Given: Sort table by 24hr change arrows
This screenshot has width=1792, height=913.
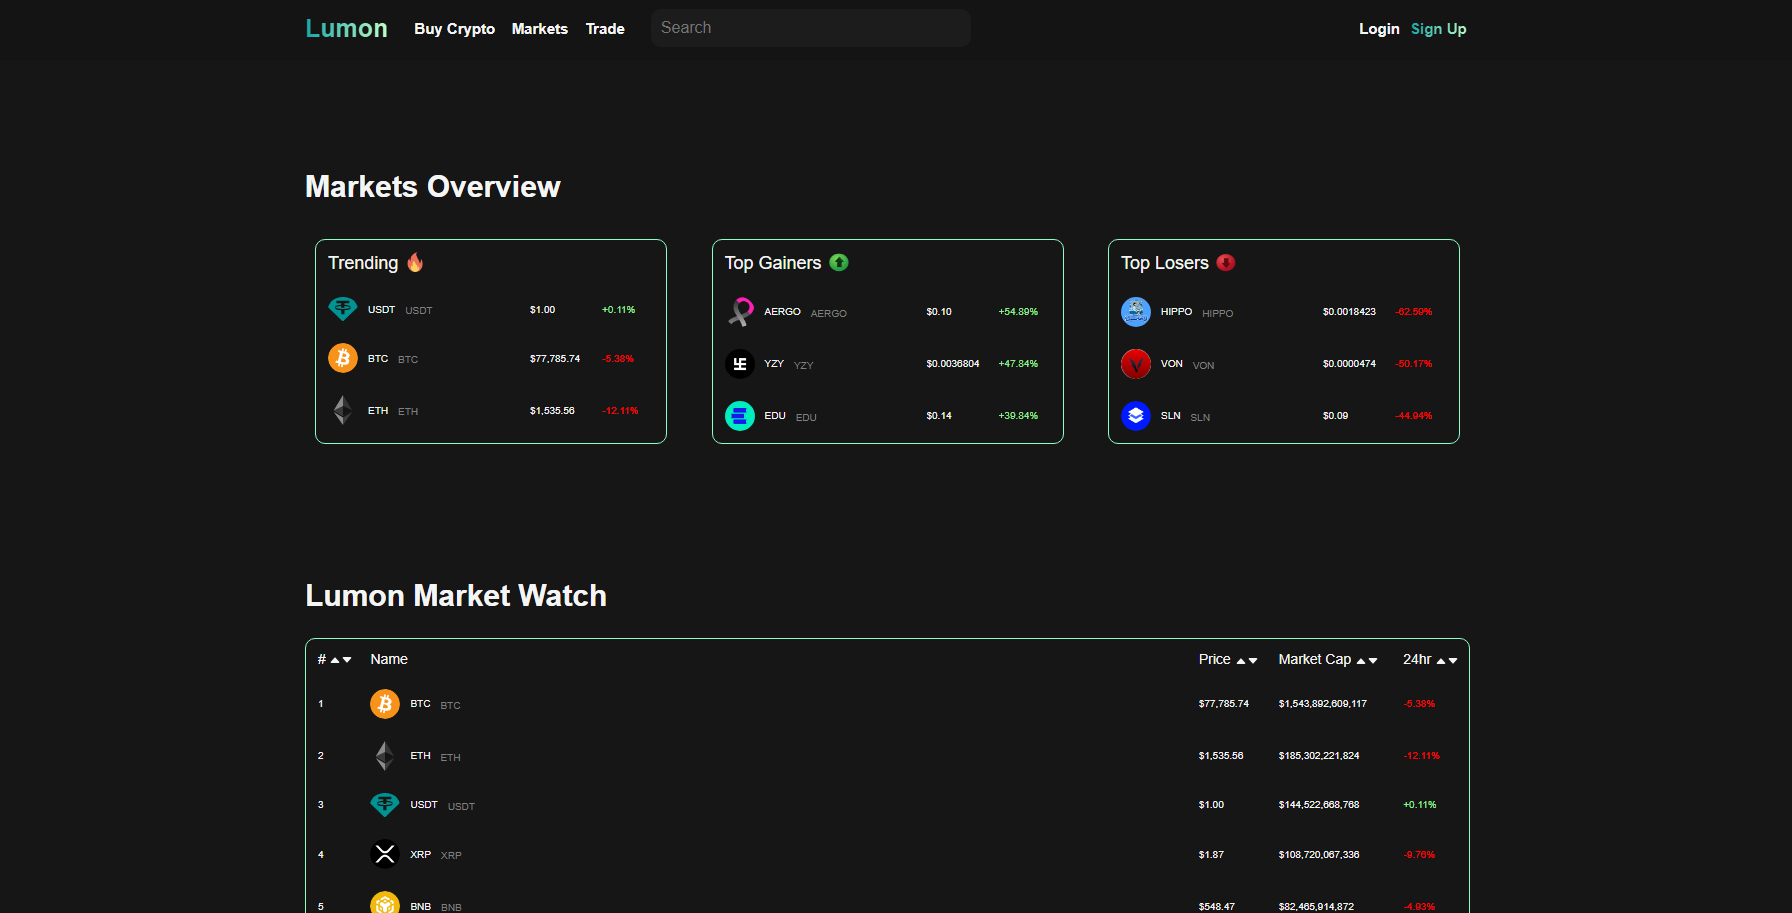Looking at the screenshot, I should [1446, 660].
